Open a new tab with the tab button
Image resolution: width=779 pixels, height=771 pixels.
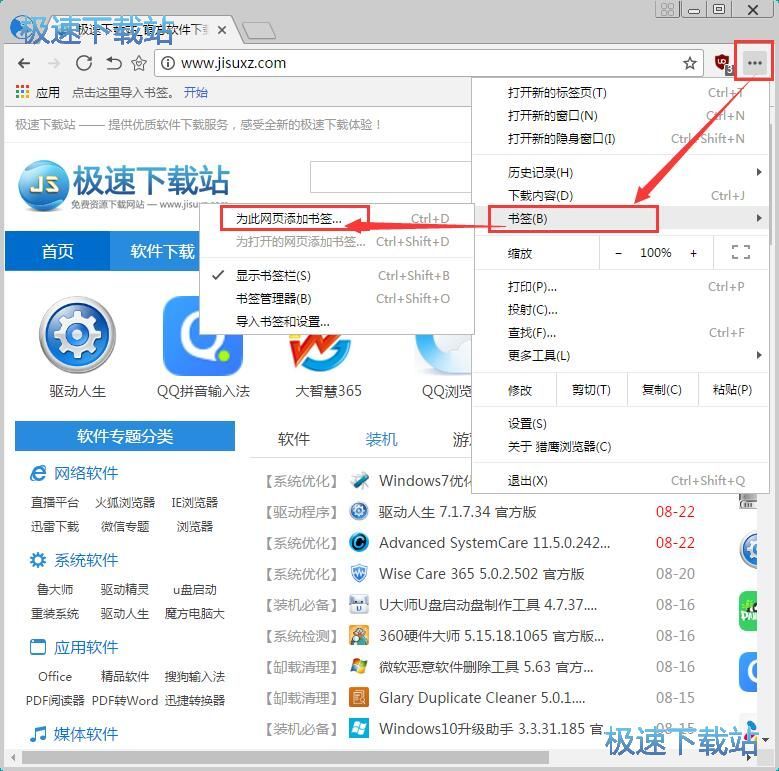[258, 31]
